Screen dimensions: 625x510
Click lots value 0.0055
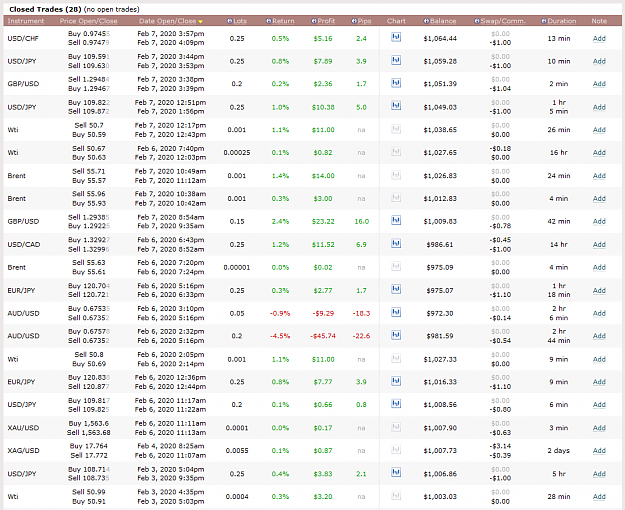click(x=237, y=451)
